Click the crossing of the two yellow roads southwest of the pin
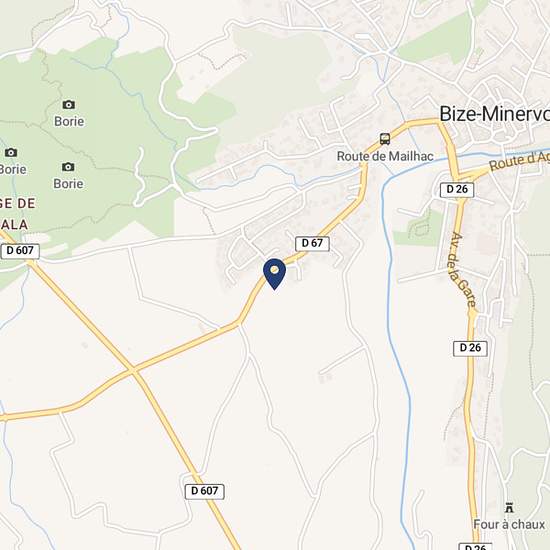Image resolution: width=550 pixels, height=550 pixels. coord(133,370)
